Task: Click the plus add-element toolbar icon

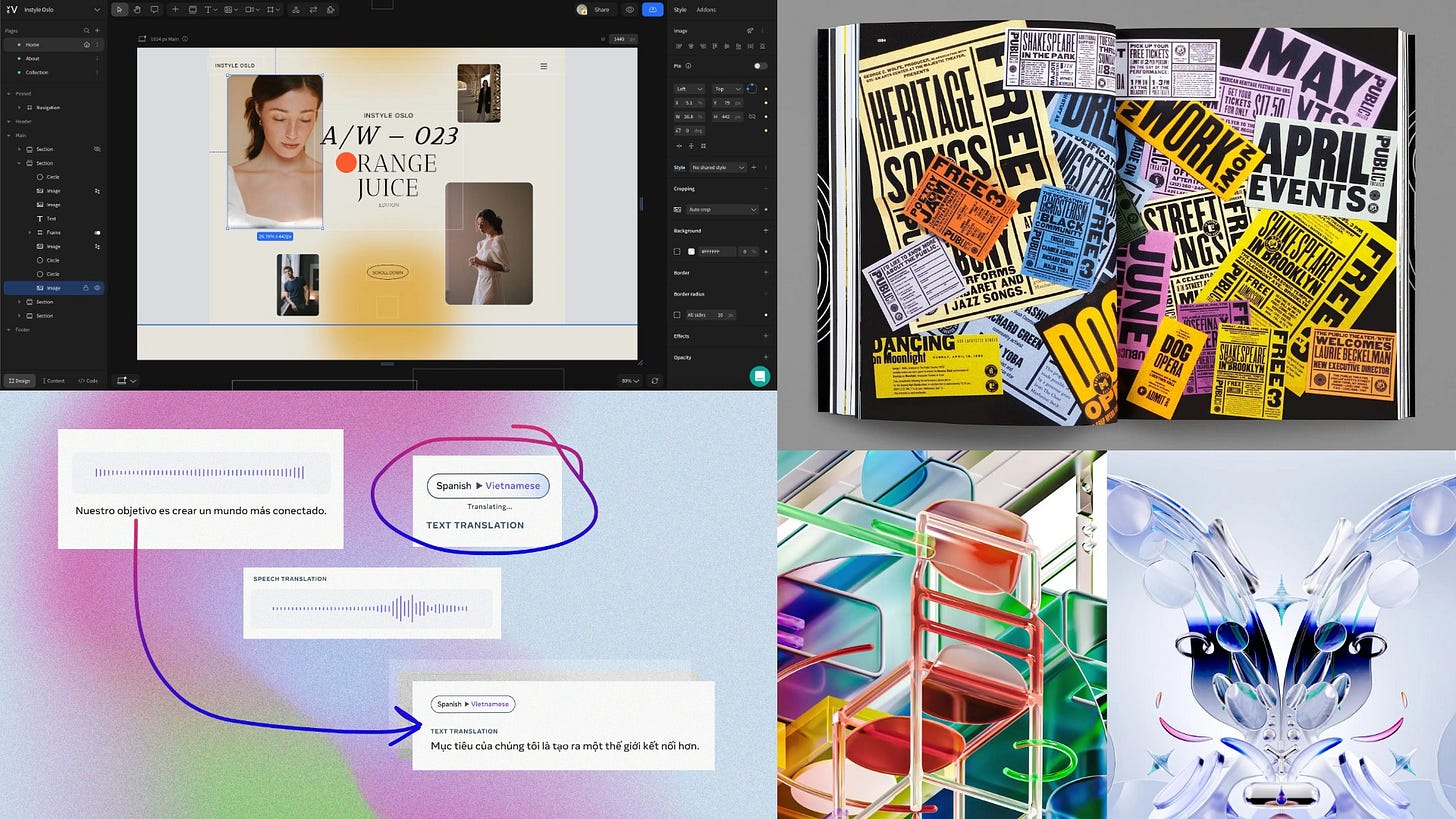Action: coord(175,9)
